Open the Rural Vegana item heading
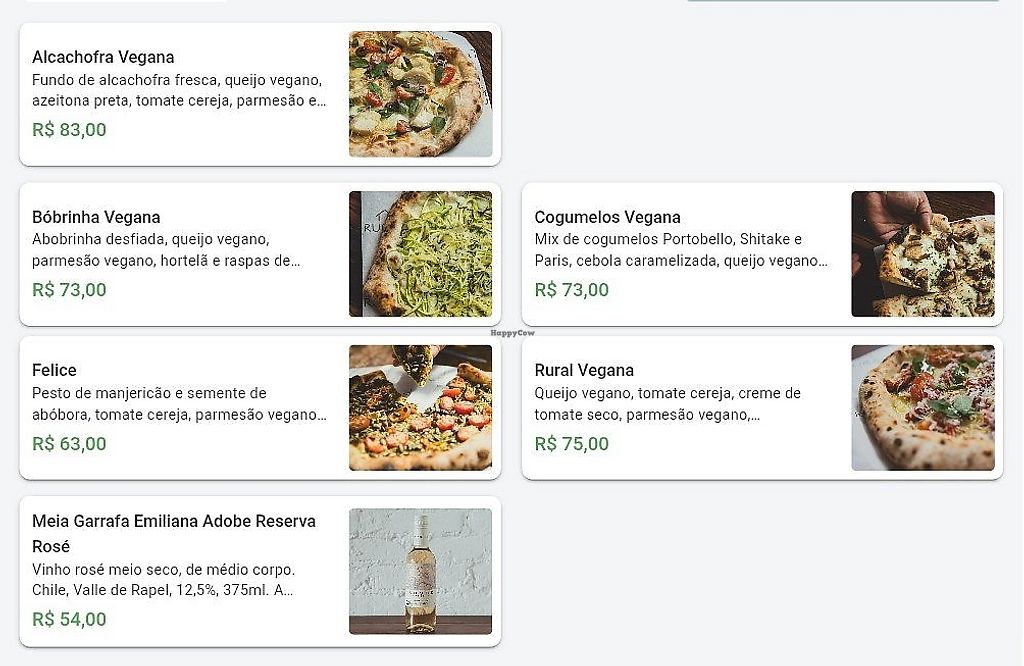 (x=584, y=370)
